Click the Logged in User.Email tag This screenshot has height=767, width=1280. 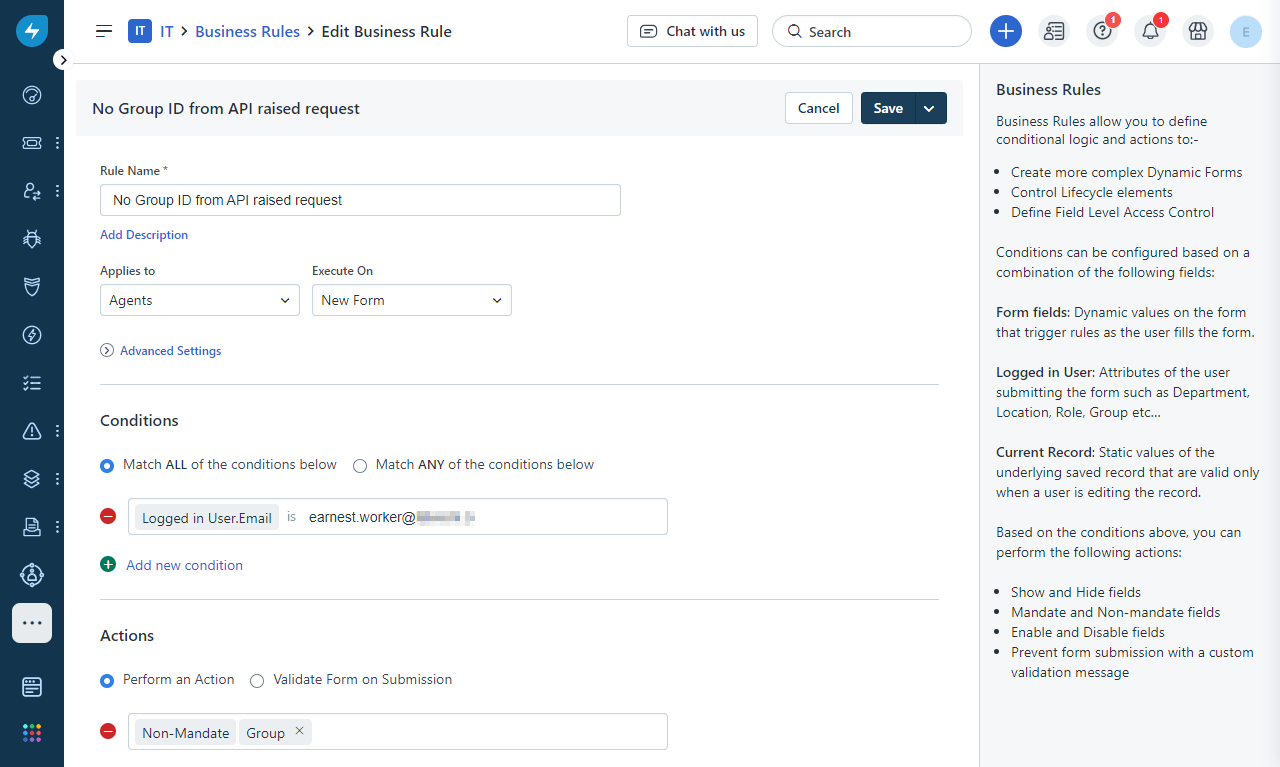207,517
